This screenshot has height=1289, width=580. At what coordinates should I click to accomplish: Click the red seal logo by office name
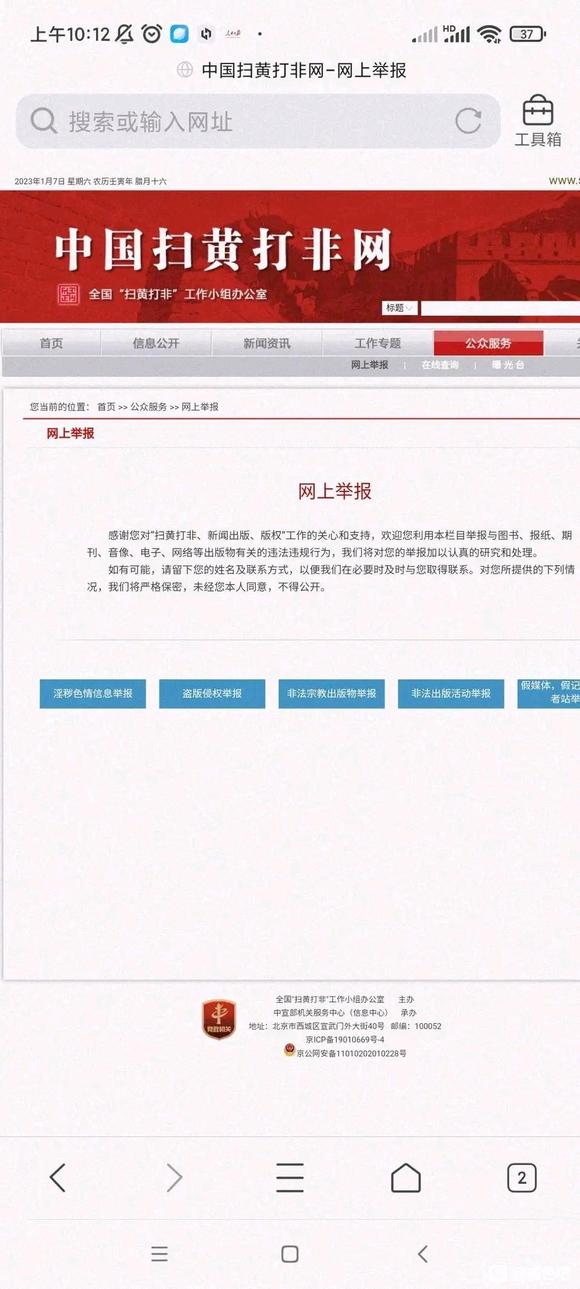[x=68, y=294]
